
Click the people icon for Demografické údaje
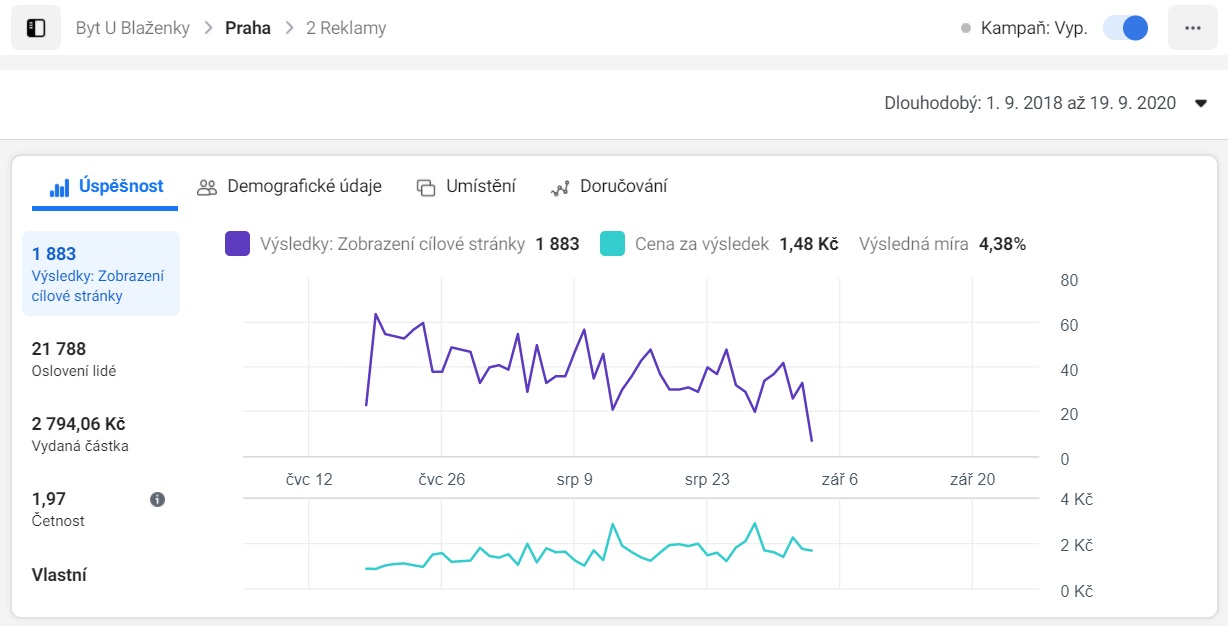[207, 187]
